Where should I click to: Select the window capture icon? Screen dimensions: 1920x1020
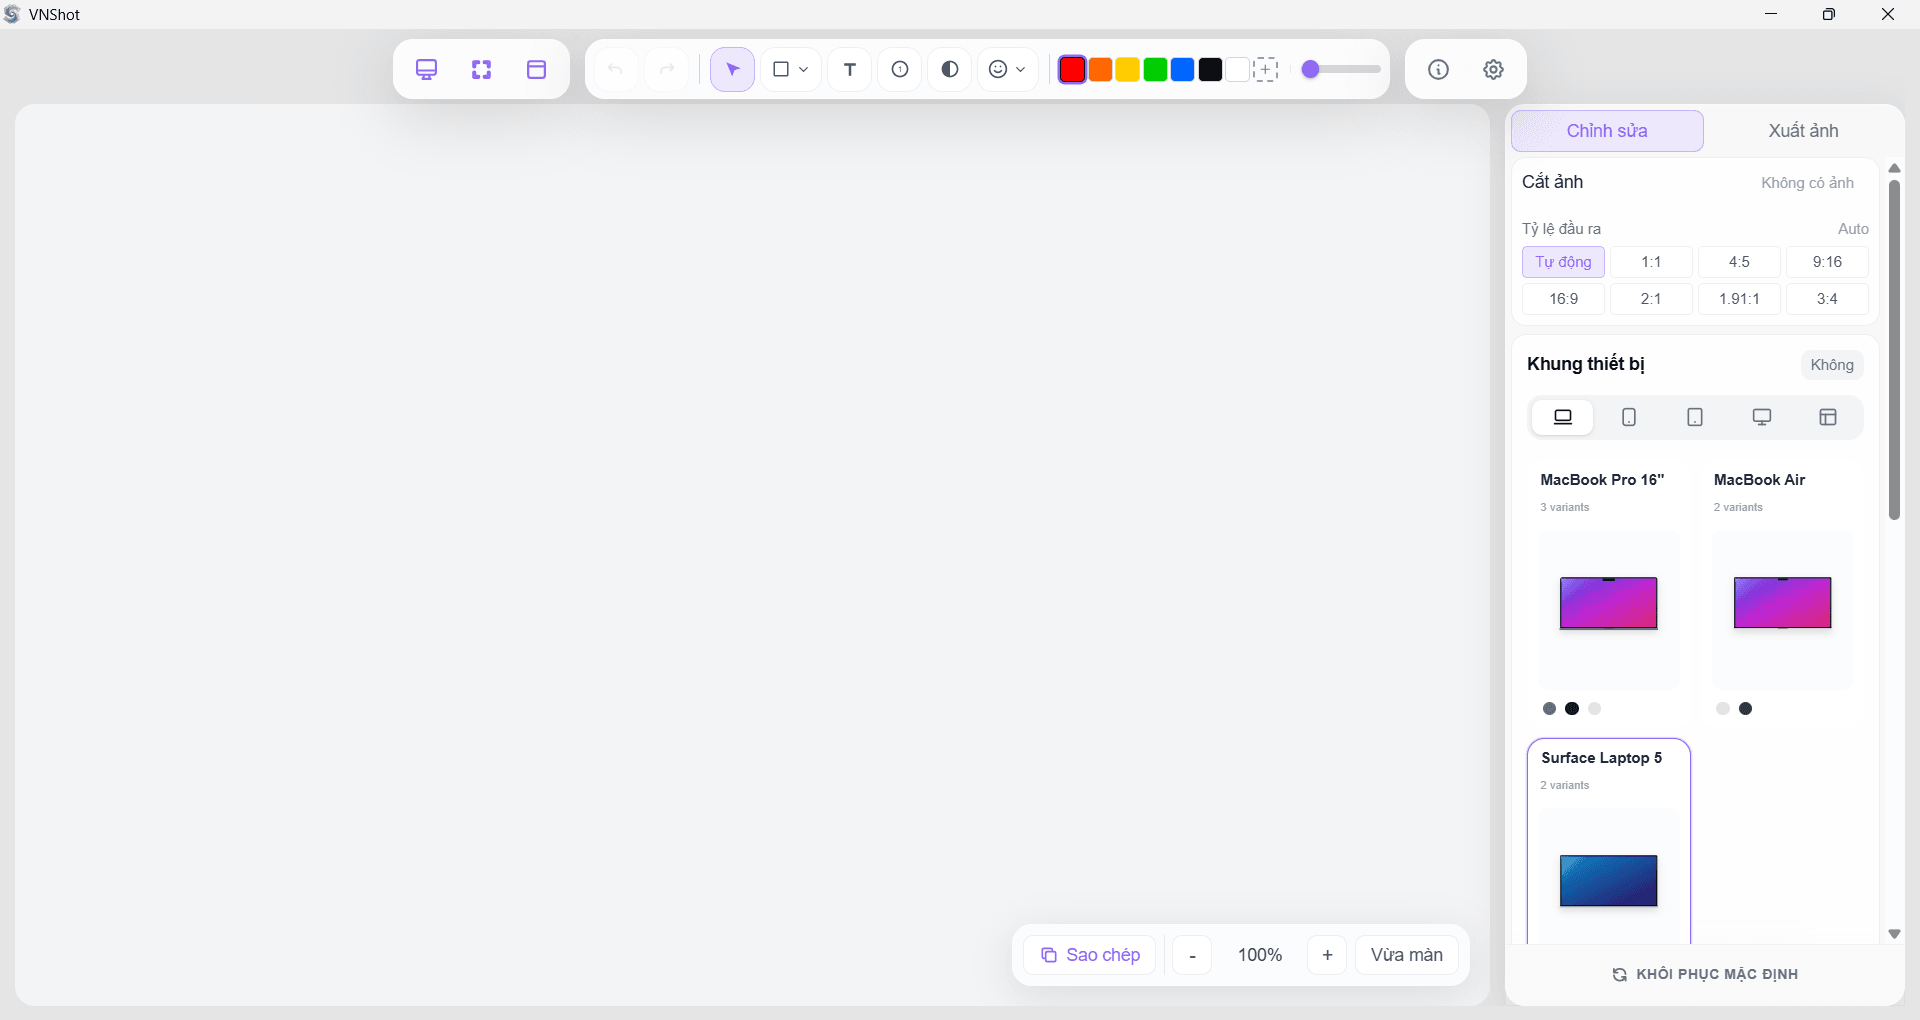click(536, 69)
